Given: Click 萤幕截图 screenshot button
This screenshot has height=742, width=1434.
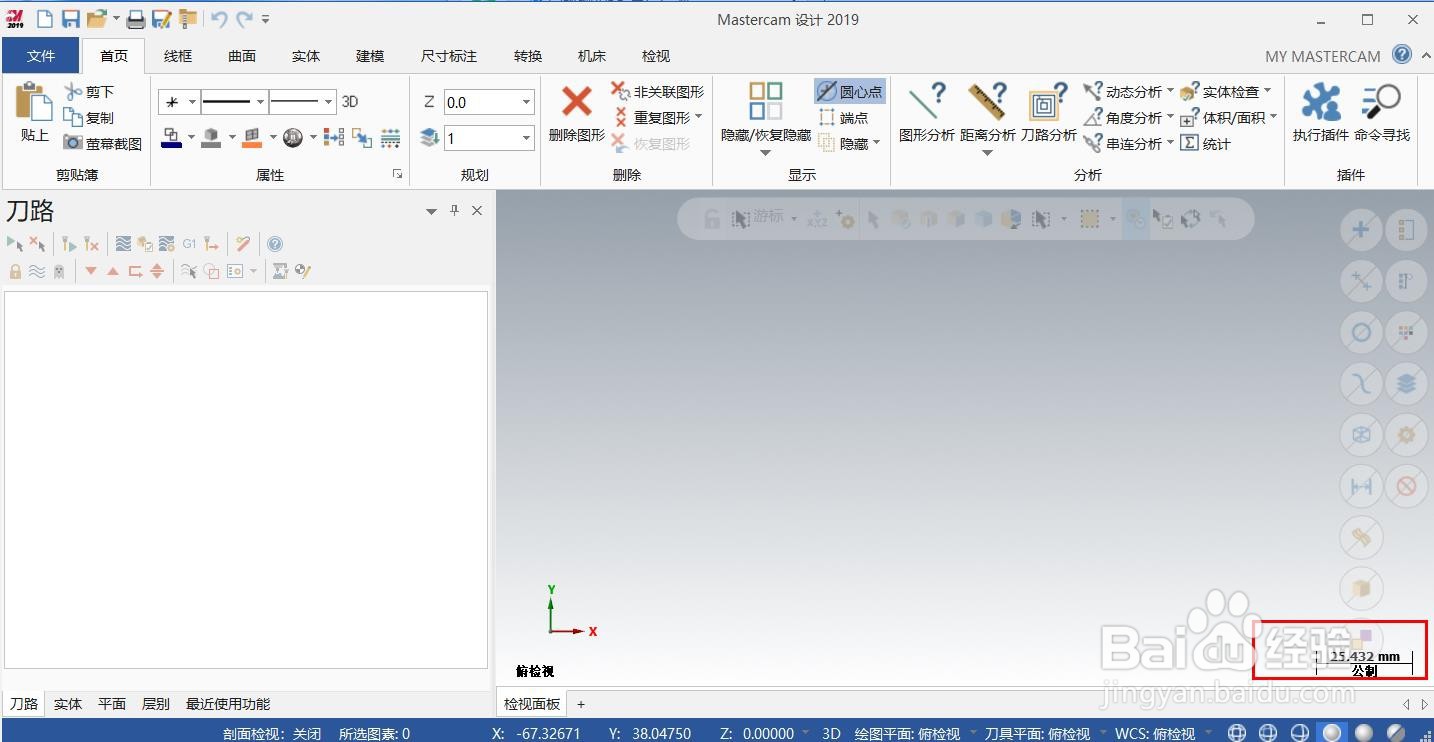Looking at the screenshot, I should (102, 143).
